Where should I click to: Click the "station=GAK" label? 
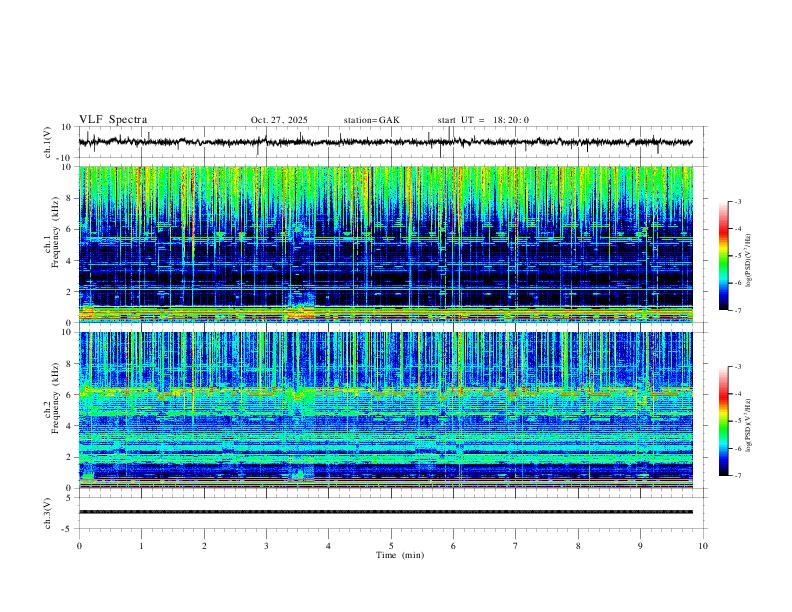click(371, 120)
